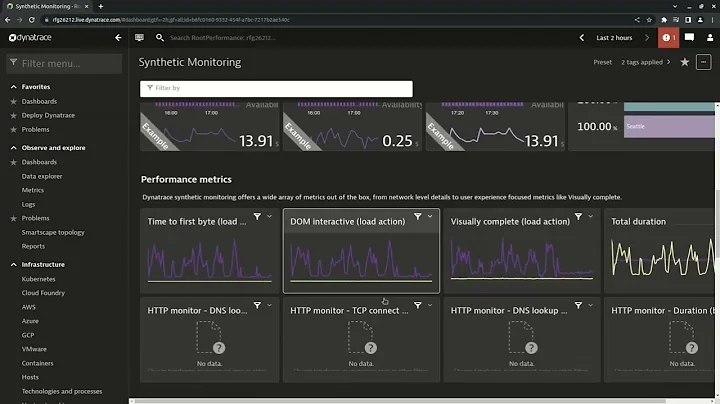Click the Seattle purple availability bar
720x404 pixels.
coord(669,127)
